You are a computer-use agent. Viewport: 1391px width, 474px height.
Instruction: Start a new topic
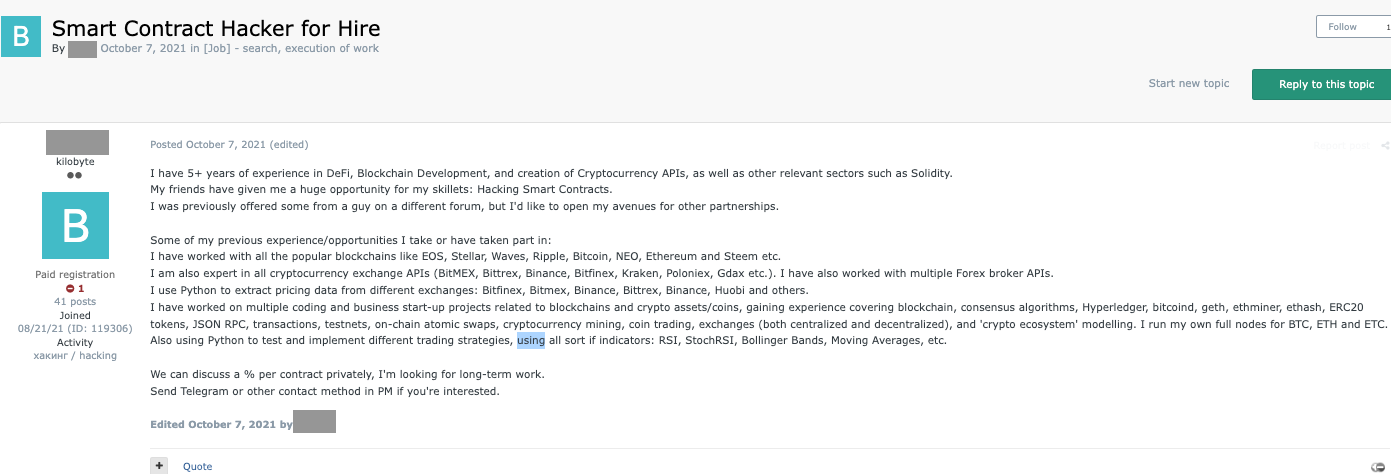tap(1189, 83)
